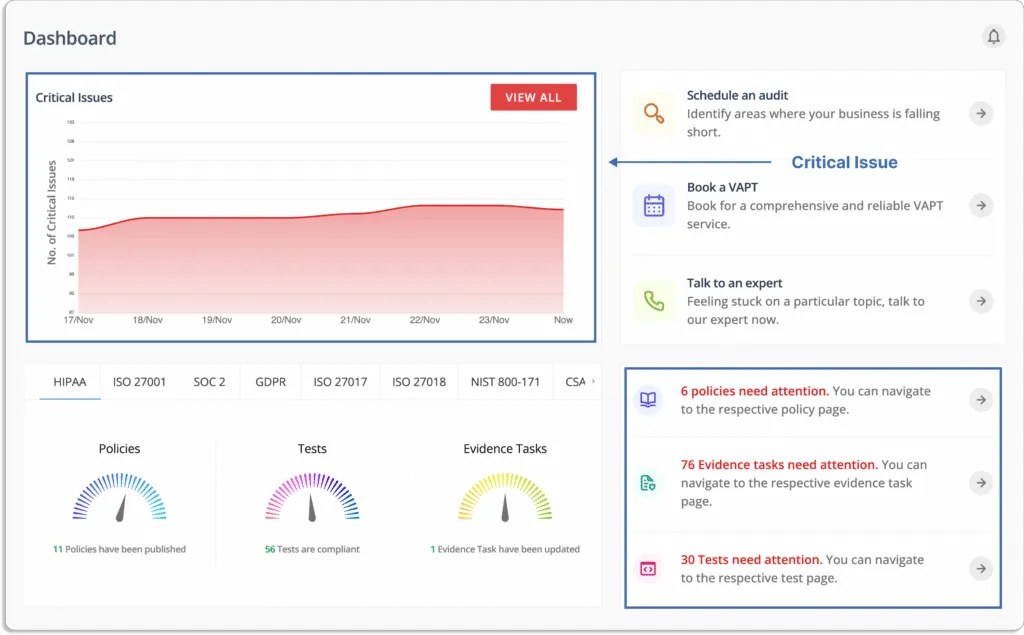Click the Schedule an audit magnifier icon
Image resolution: width=1024 pixels, height=635 pixels.
(x=654, y=114)
